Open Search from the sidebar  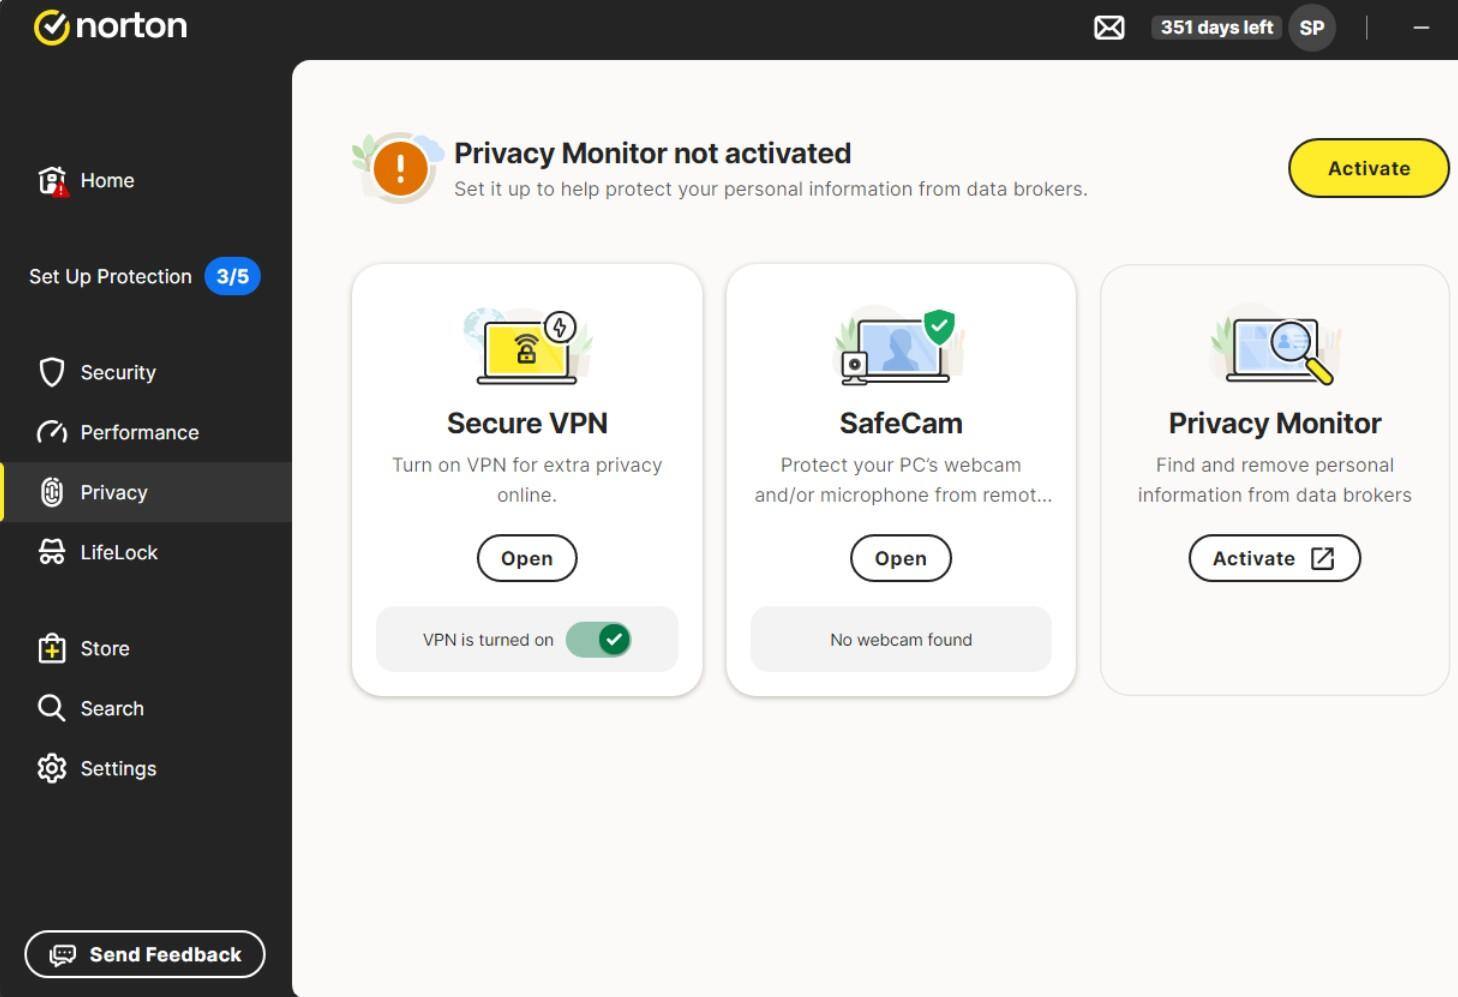[111, 709]
